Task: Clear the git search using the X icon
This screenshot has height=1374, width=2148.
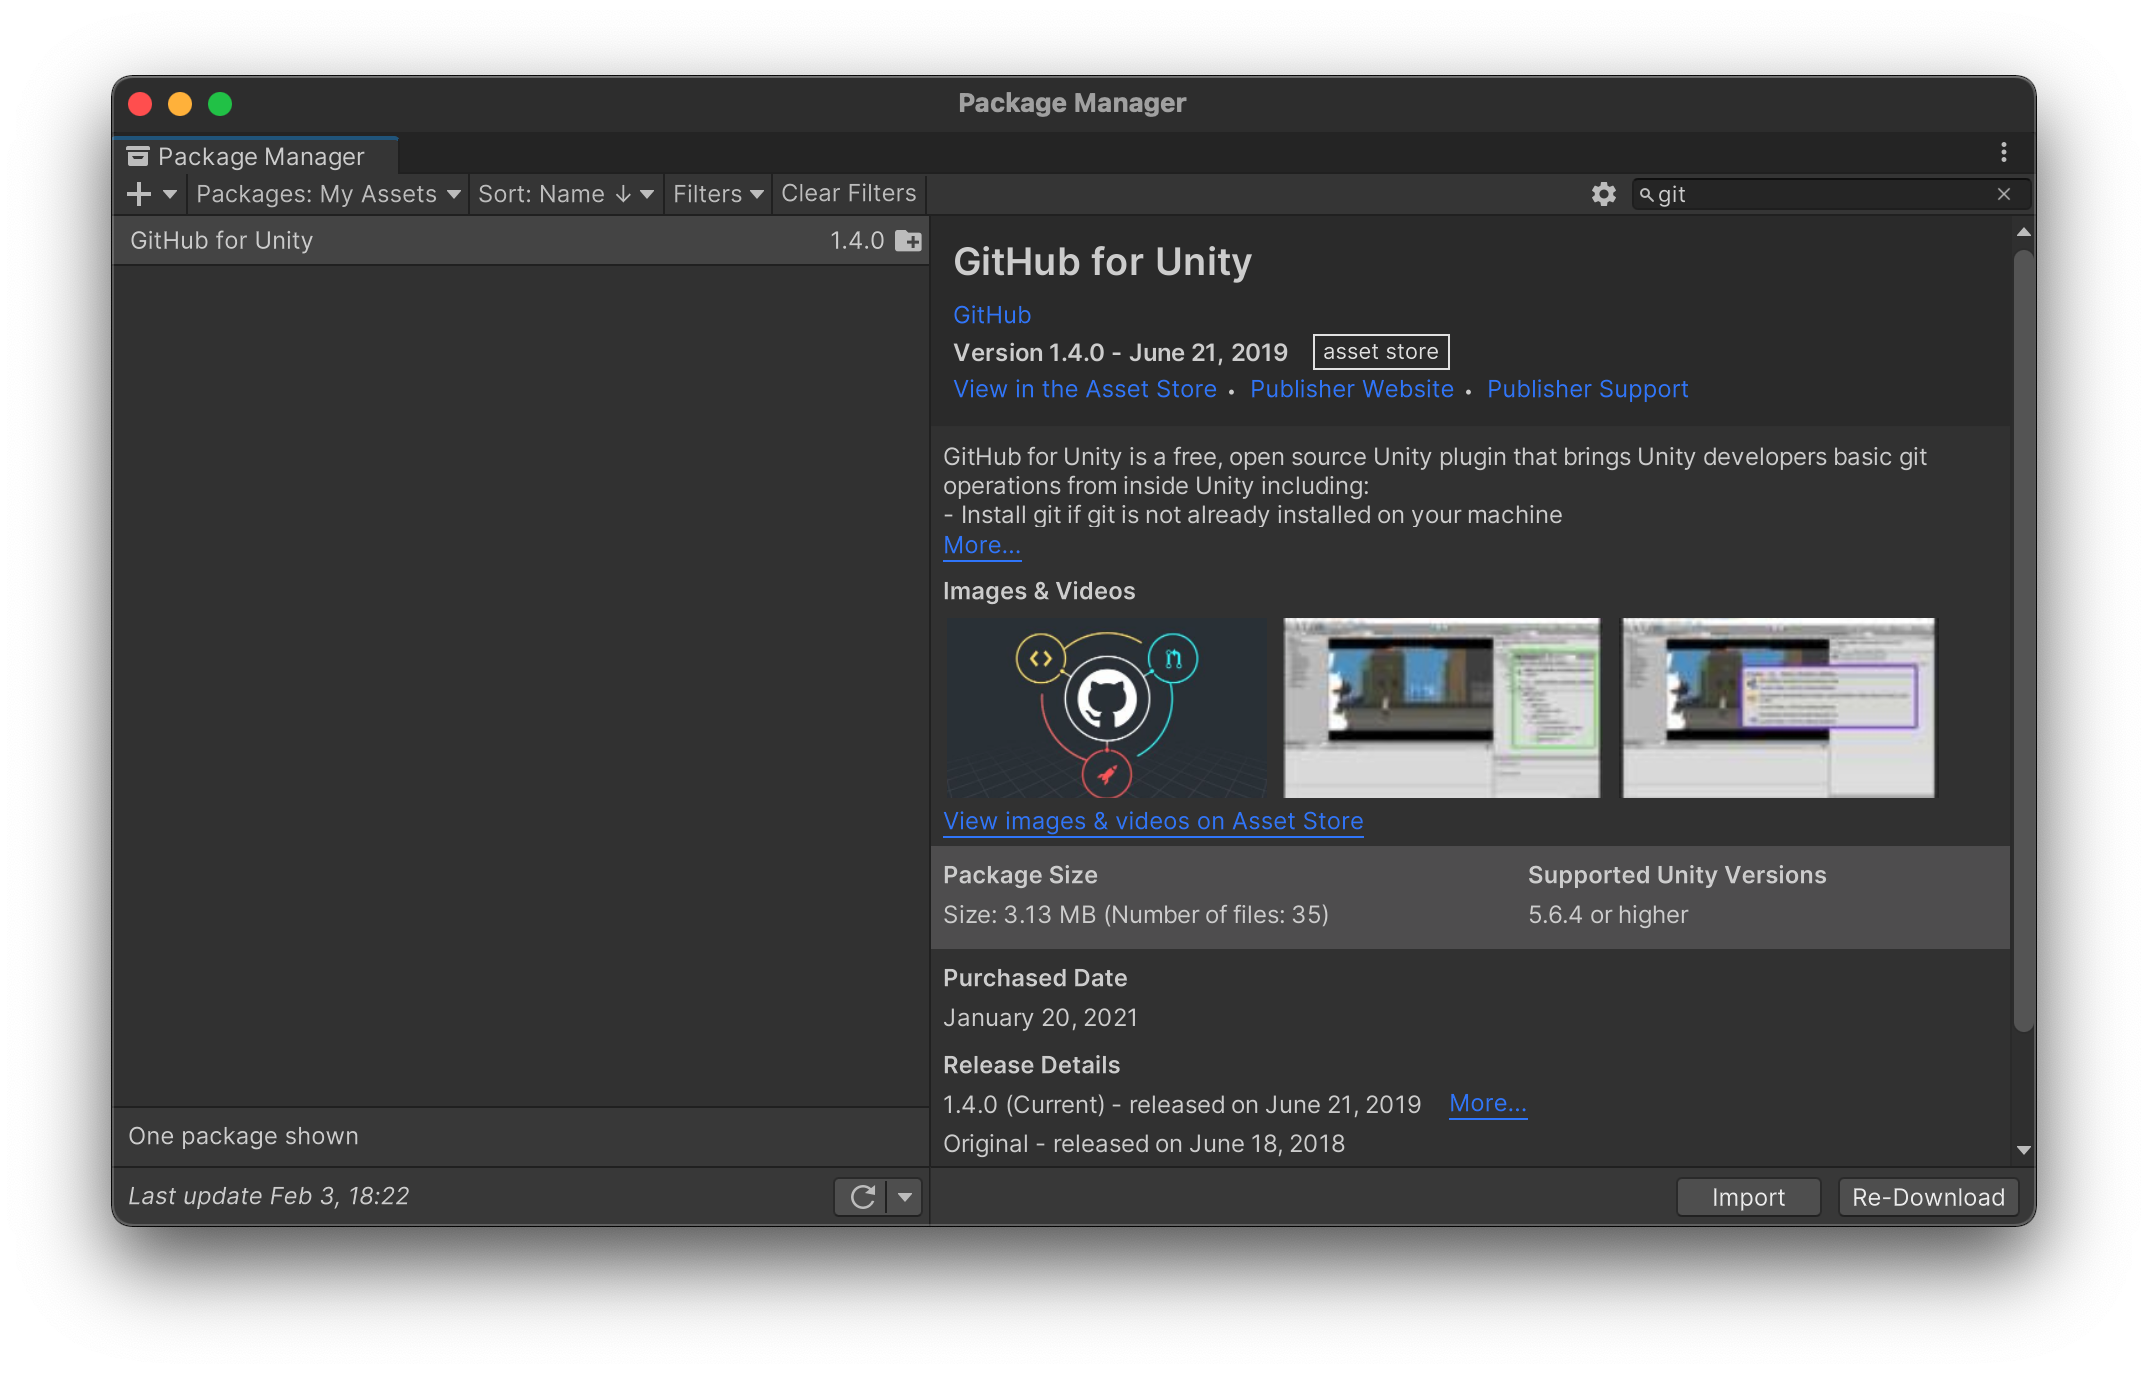Action: pos(2005,194)
